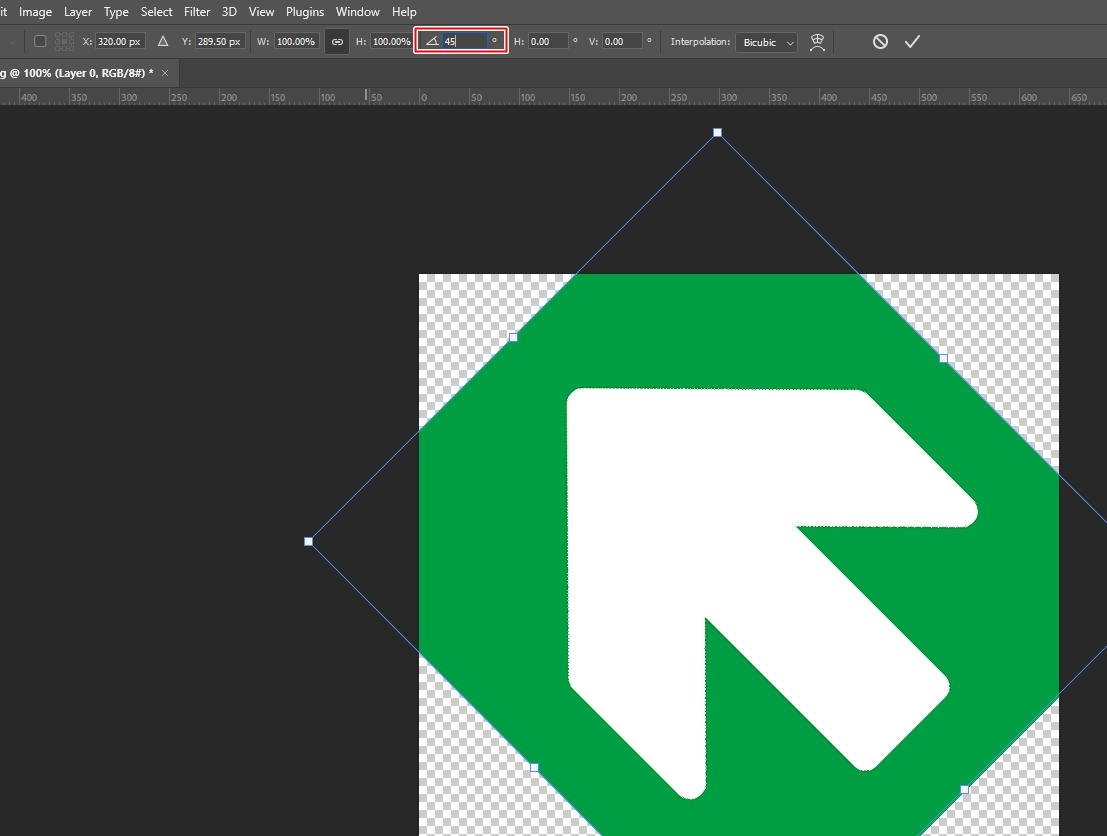Open the Layer menu
This screenshot has width=1107, height=836.
[78, 12]
